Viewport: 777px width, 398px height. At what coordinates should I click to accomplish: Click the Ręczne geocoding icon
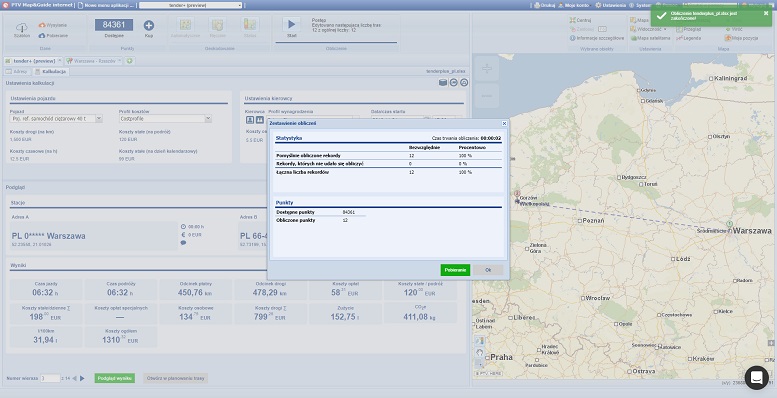click(217, 24)
